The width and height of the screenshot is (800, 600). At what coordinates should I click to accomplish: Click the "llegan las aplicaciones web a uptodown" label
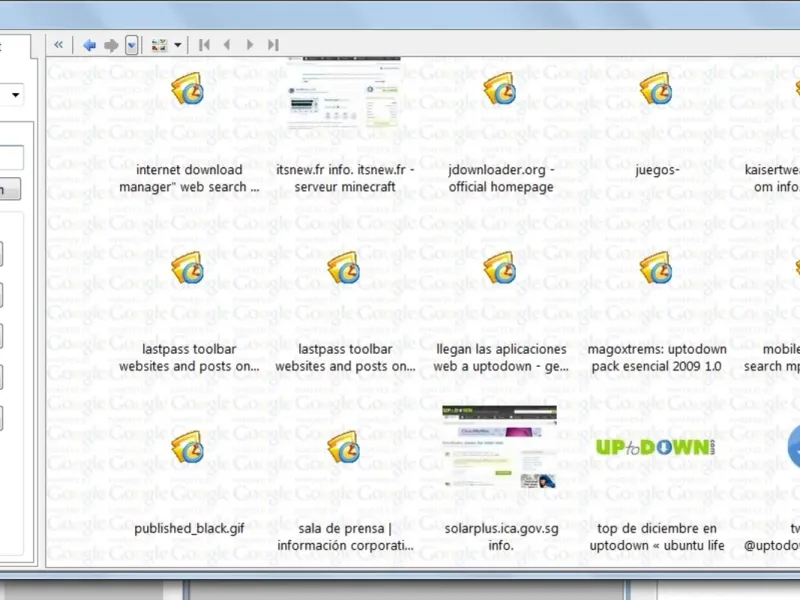501,358
